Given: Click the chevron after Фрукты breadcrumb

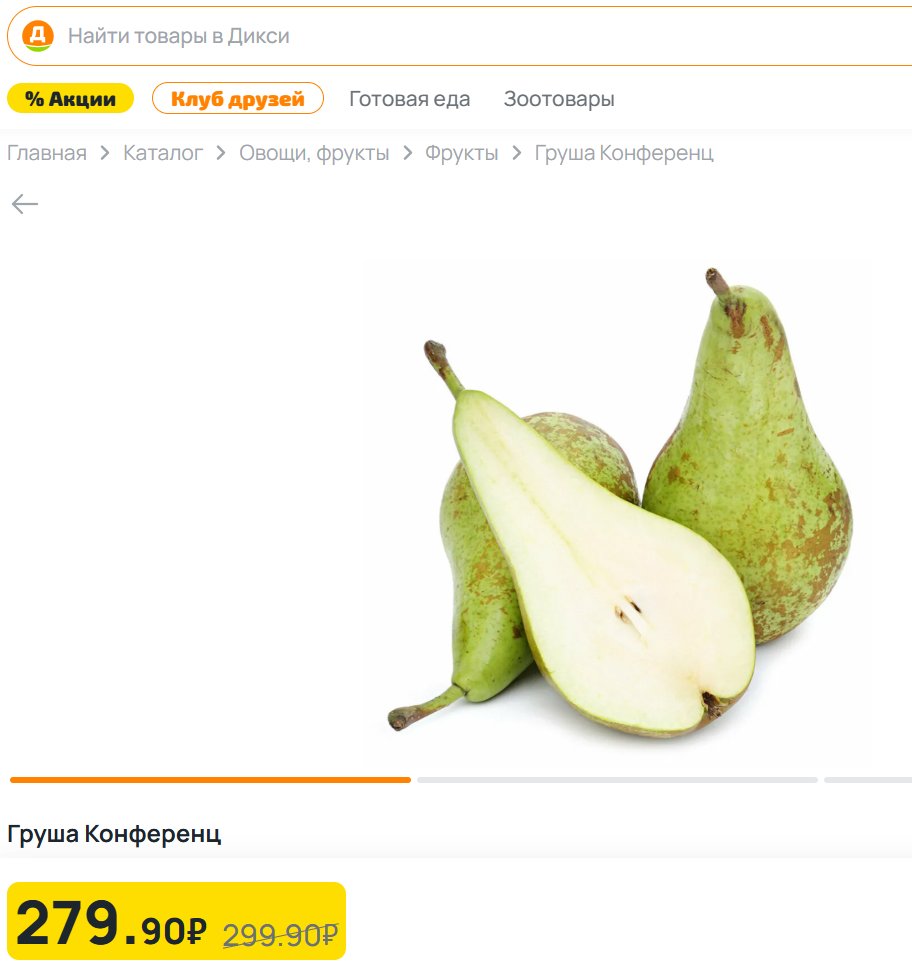Looking at the screenshot, I should pyautogui.click(x=517, y=152).
